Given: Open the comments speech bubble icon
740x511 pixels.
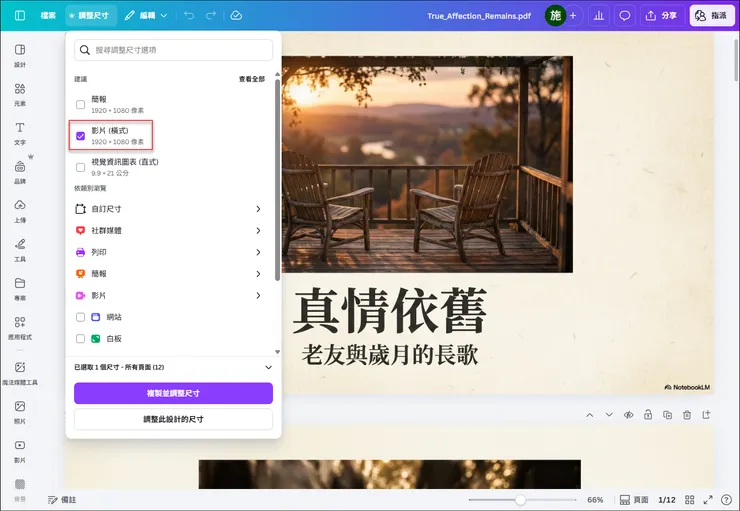Looking at the screenshot, I should 624,16.
